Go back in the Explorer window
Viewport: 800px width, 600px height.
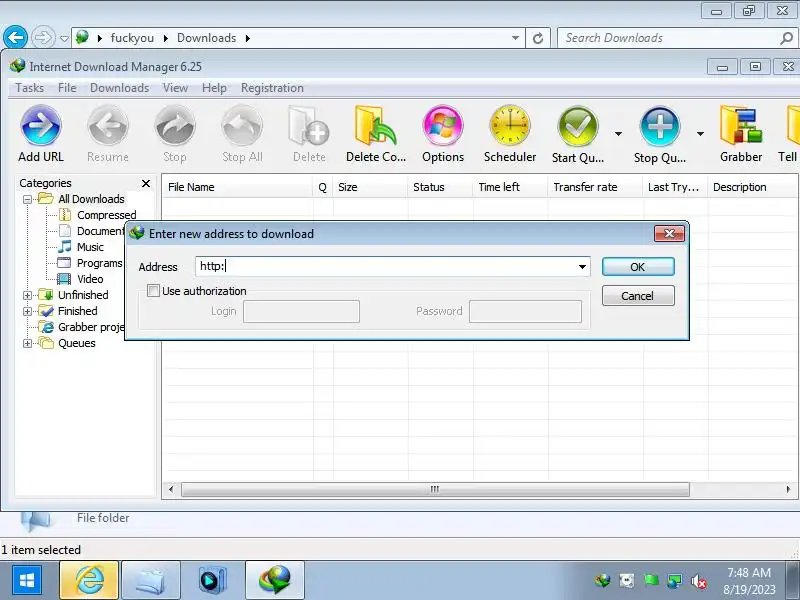click(x=15, y=38)
